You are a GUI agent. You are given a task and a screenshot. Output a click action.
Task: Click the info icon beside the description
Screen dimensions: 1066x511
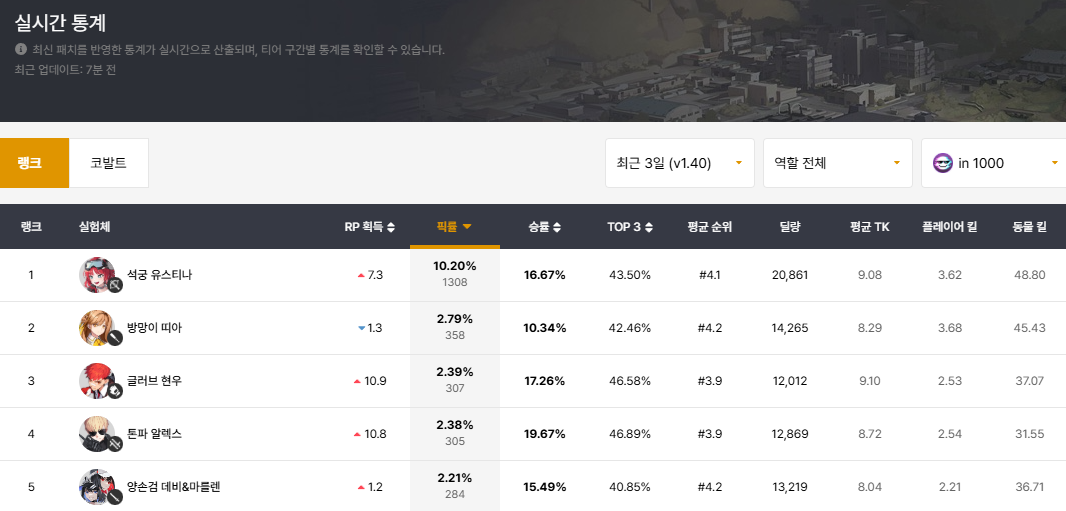[x=21, y=50]
